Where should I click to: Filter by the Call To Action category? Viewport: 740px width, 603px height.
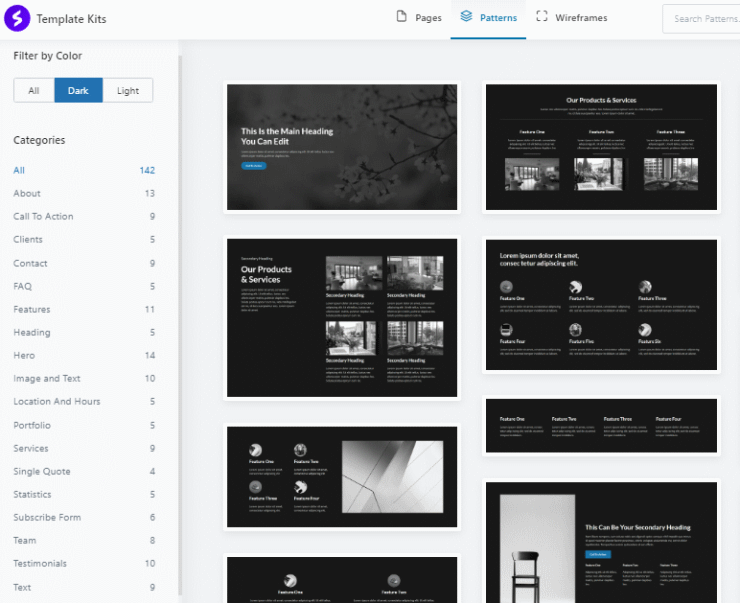[x=84, y=217]
